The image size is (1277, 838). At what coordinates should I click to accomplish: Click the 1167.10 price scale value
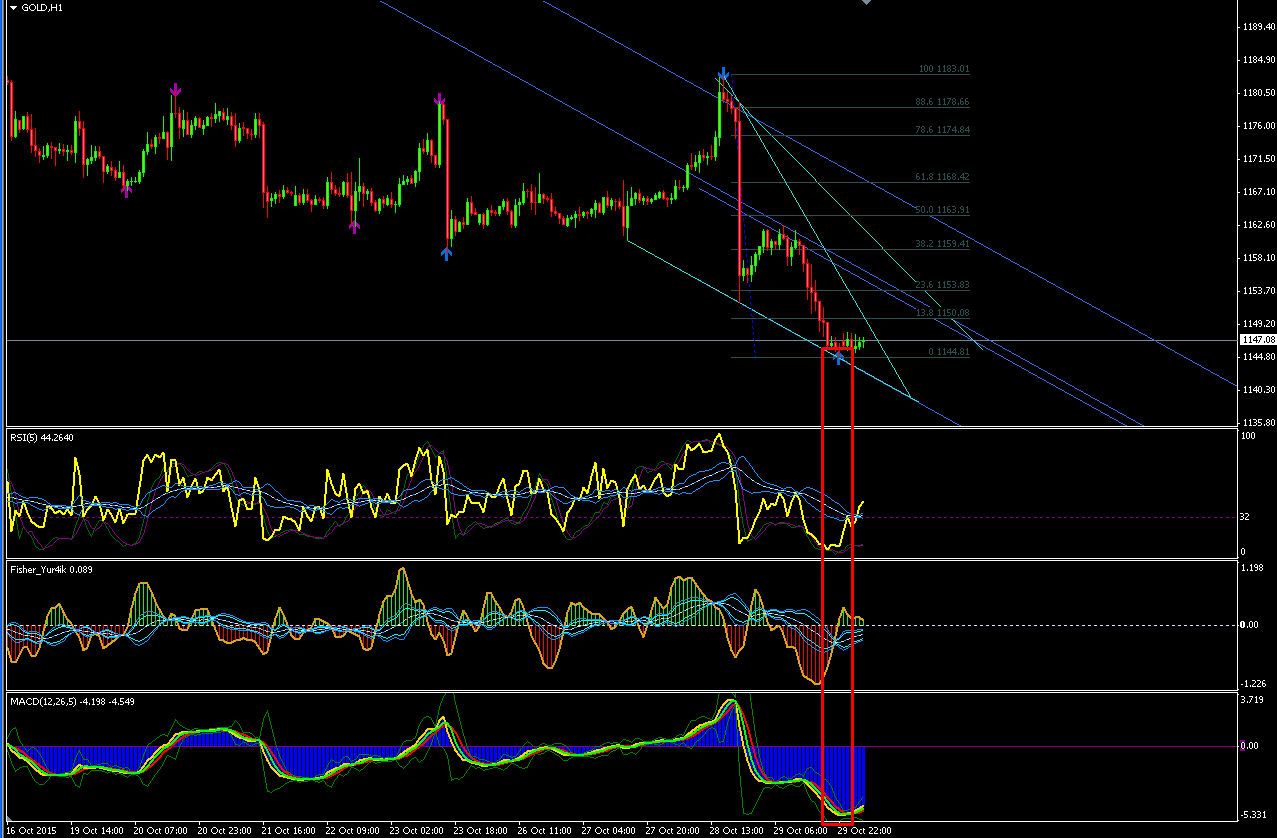1257,192
